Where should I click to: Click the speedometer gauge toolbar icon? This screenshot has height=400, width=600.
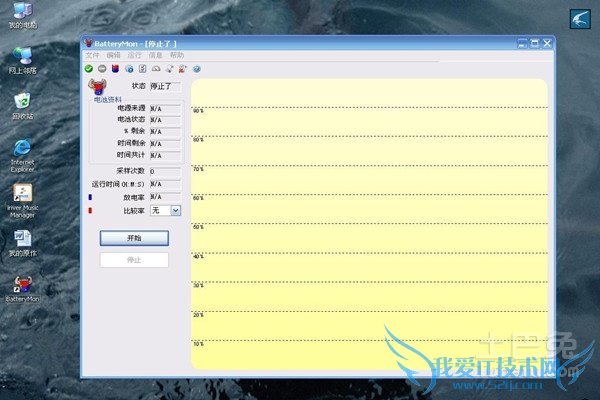point(156,69)
